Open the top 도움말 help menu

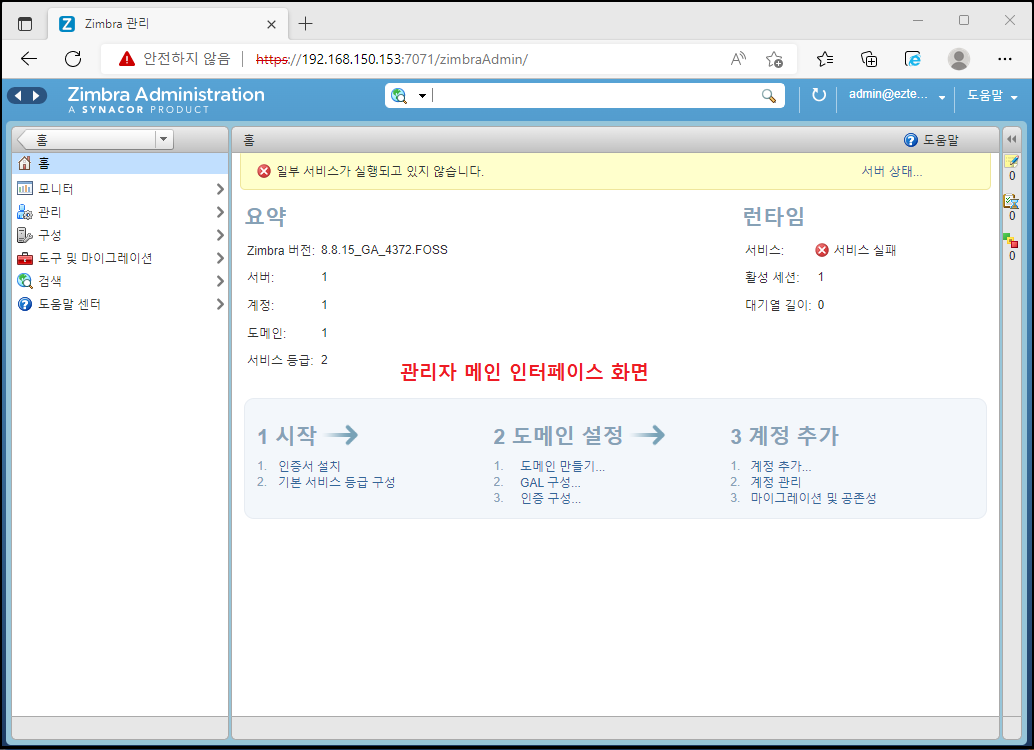[x=992, y=96]
